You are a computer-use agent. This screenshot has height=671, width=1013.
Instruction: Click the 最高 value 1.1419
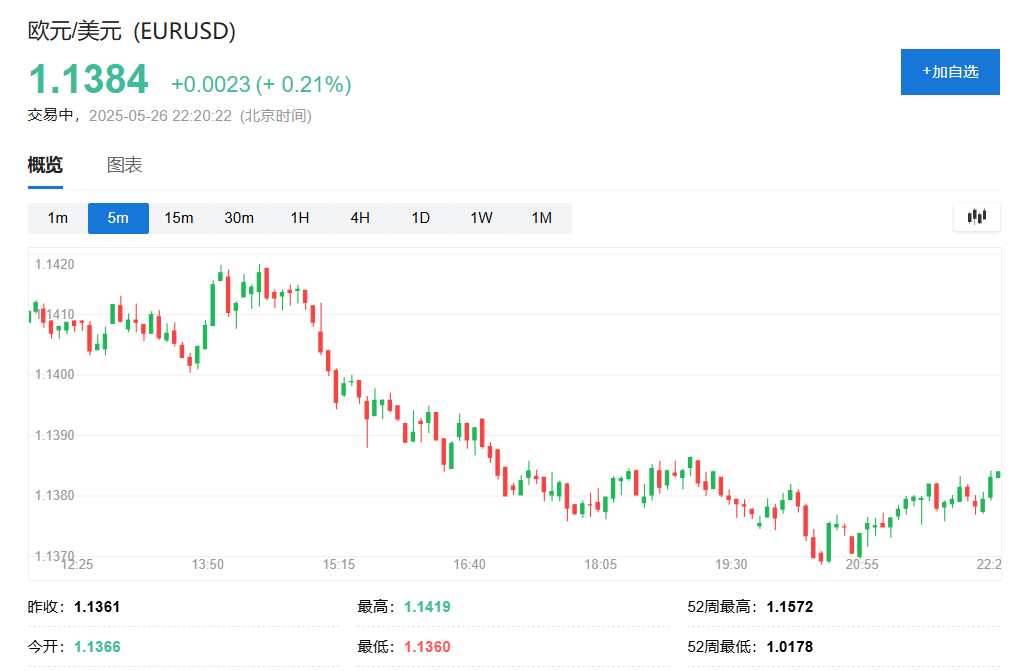427,607
